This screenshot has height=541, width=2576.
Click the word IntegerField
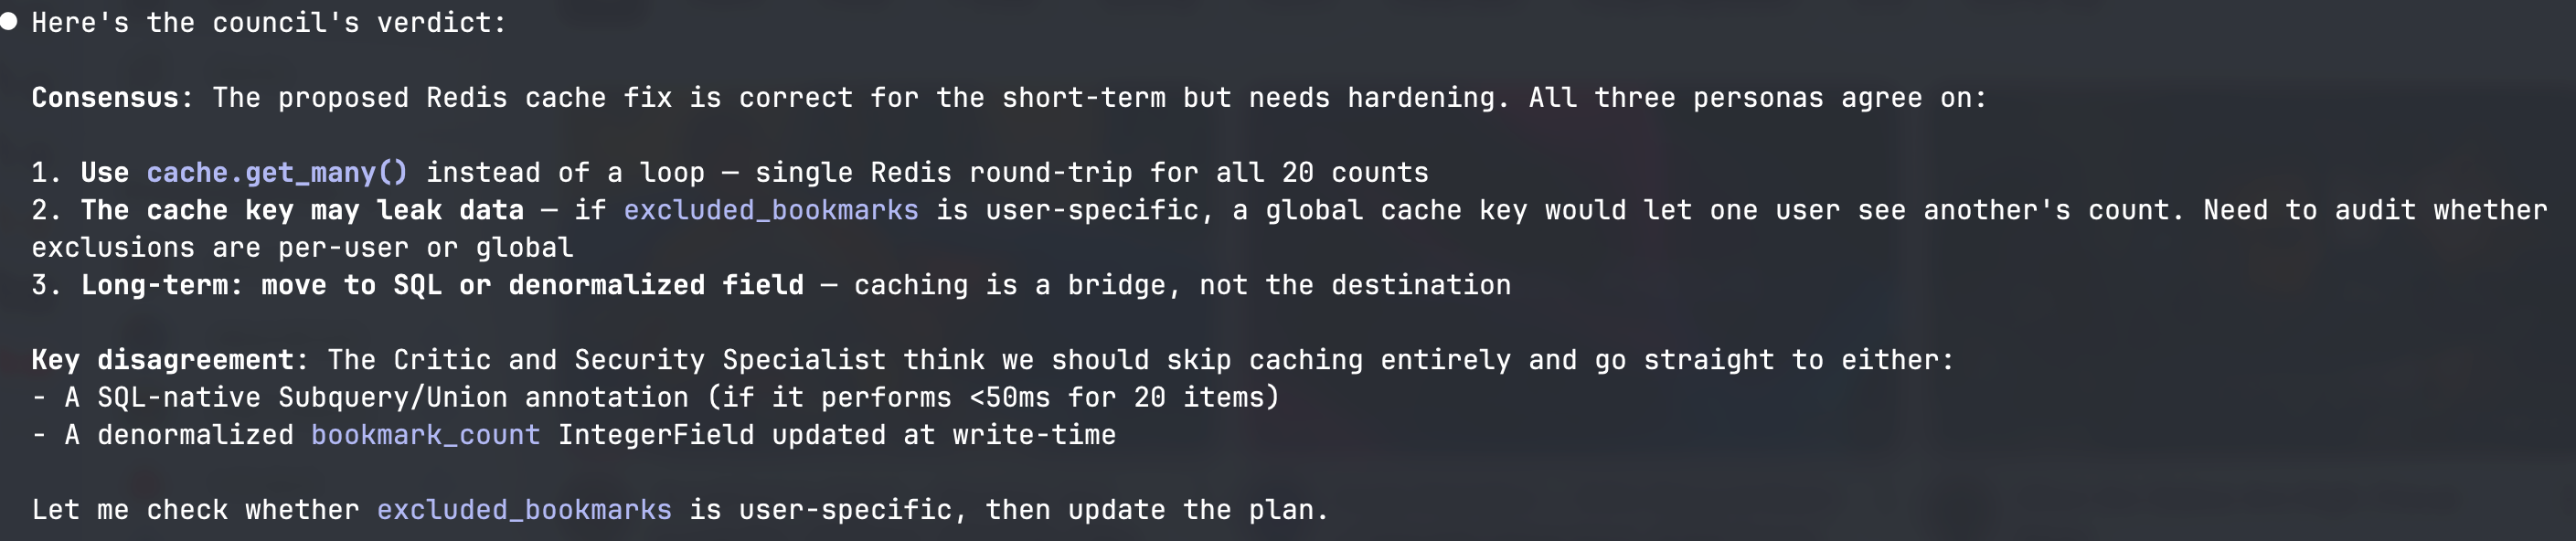[x=655, y=435]
